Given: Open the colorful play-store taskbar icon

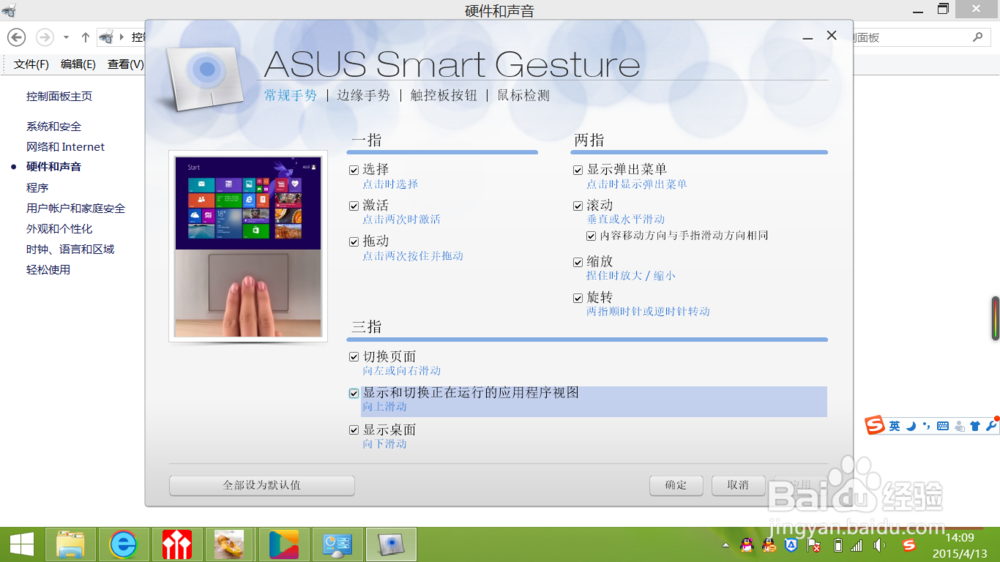Looking at the screenshot, I should coord(284,544).
